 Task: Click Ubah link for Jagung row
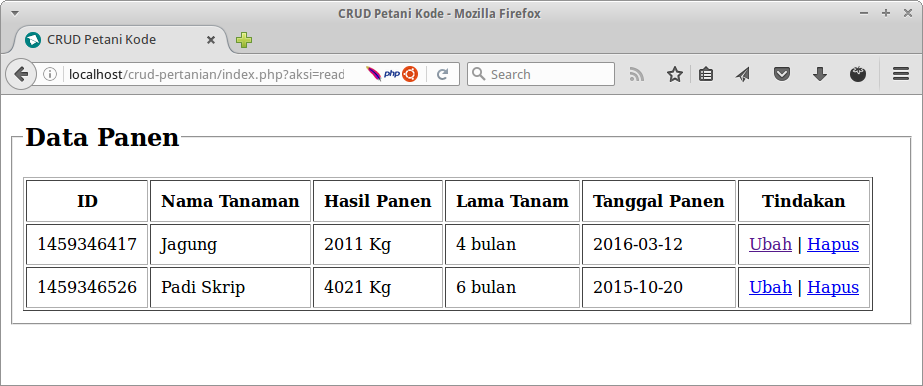point(770,244)
